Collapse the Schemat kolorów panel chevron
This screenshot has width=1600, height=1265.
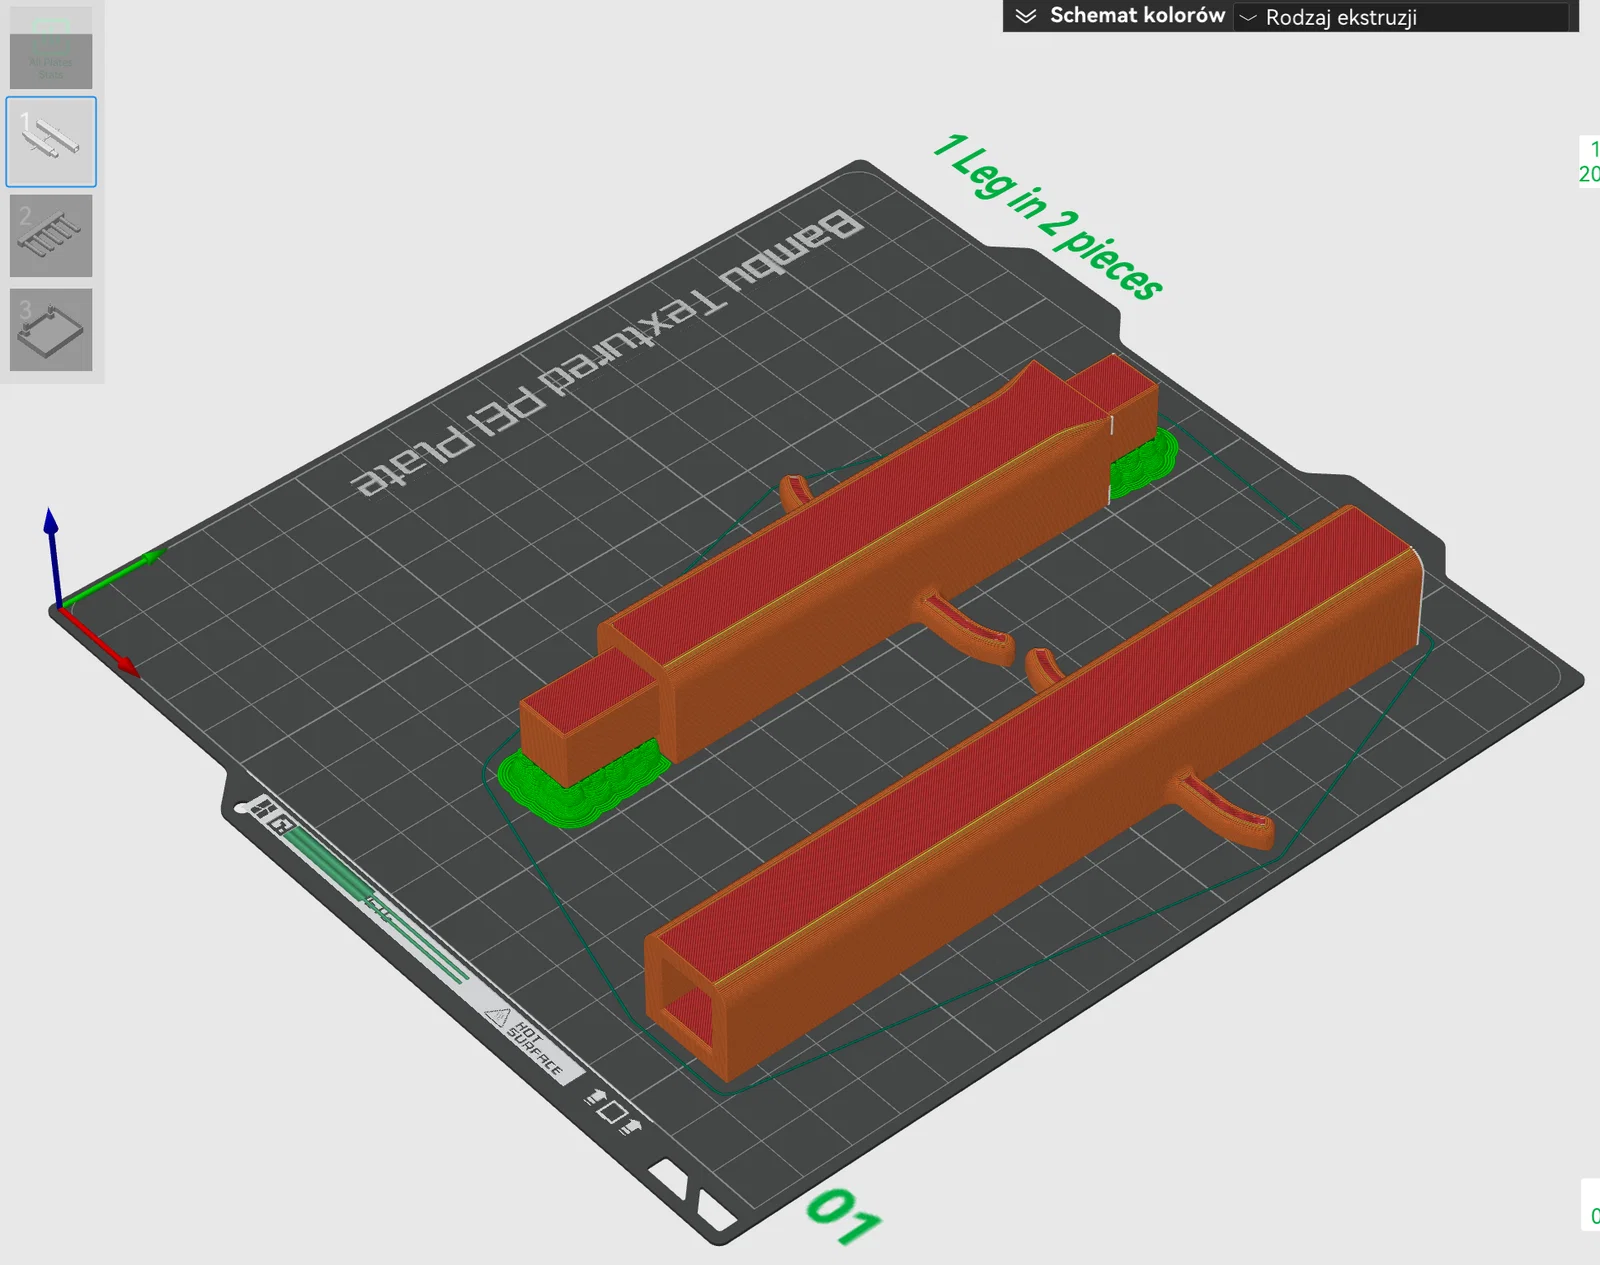[x=1025, y=16]
